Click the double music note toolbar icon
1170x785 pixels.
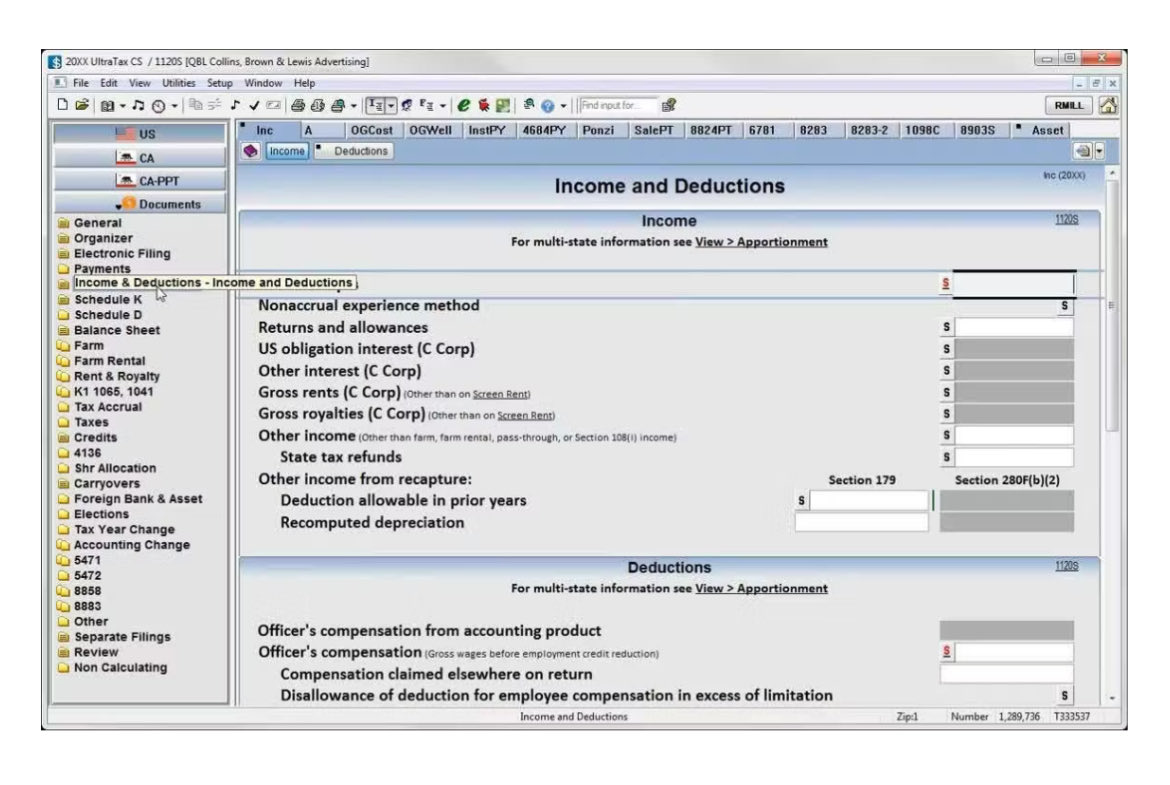pos(138,106)
